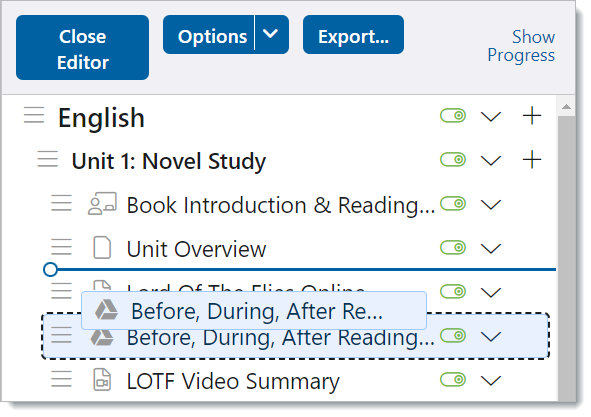Grab the drag handle for Unit Overview
The height and width of the screenshot is (417, 591).
[x=61, y=247]
